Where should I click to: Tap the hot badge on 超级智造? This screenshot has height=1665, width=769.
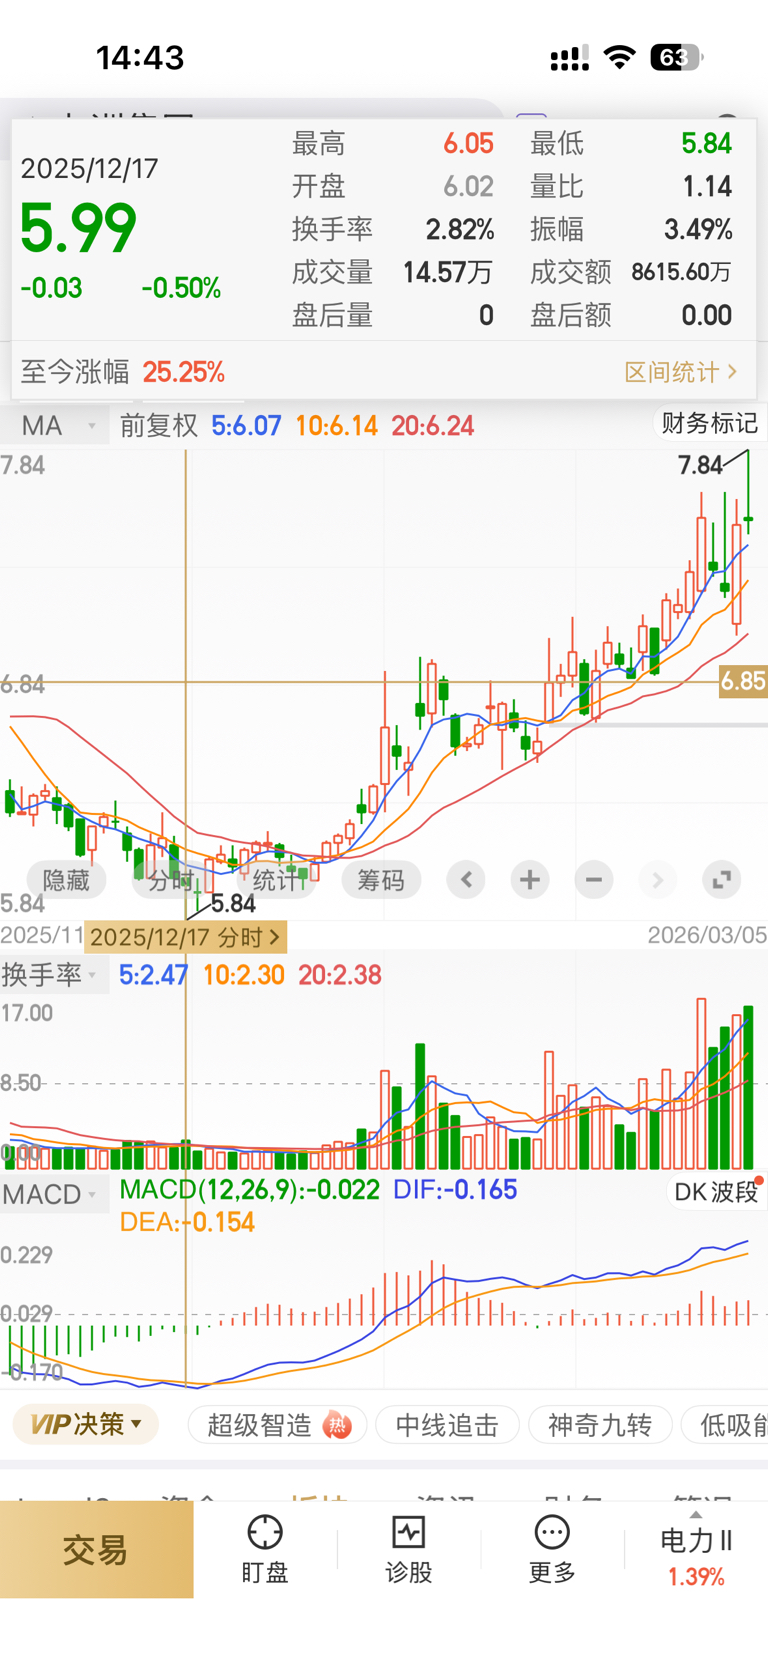pyautogui.click(x=338, y=1425)
